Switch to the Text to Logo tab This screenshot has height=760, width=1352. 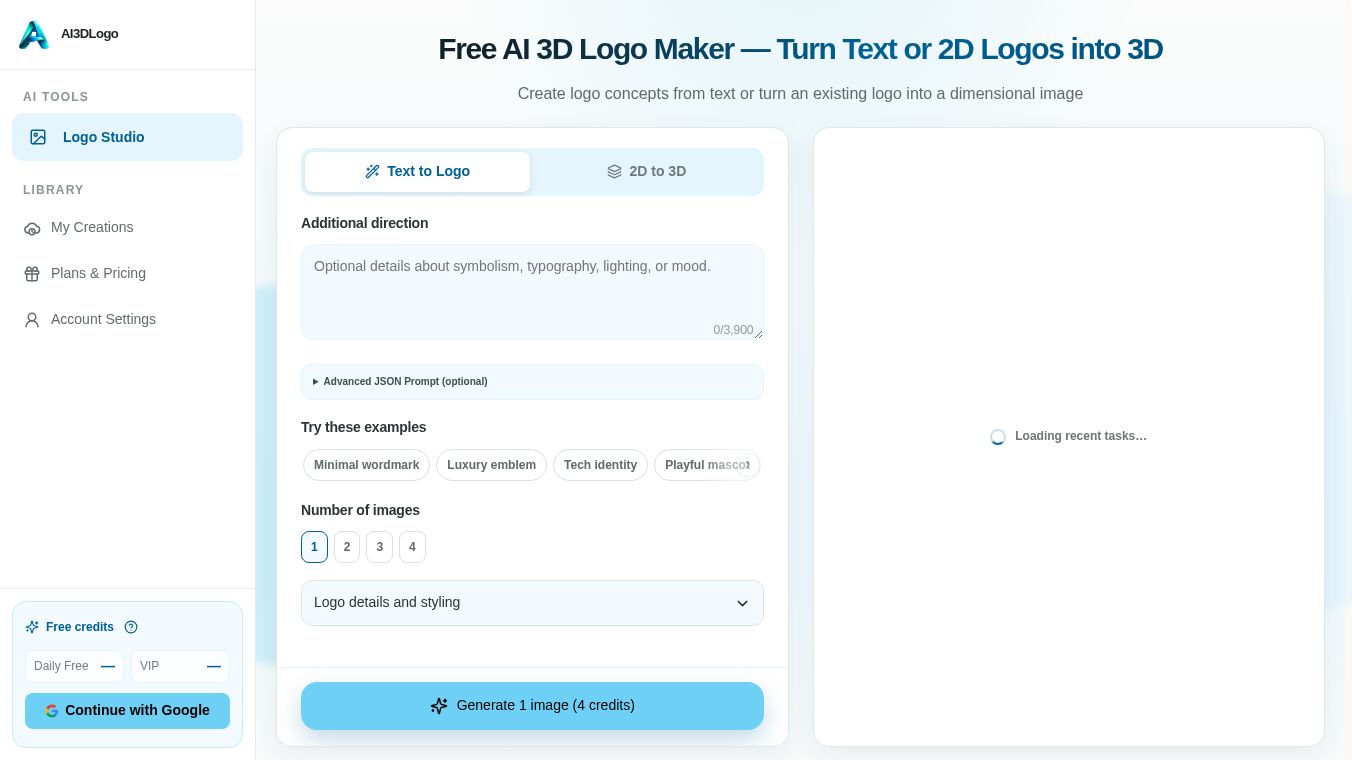pyautogui.click(x=417, y=172)
